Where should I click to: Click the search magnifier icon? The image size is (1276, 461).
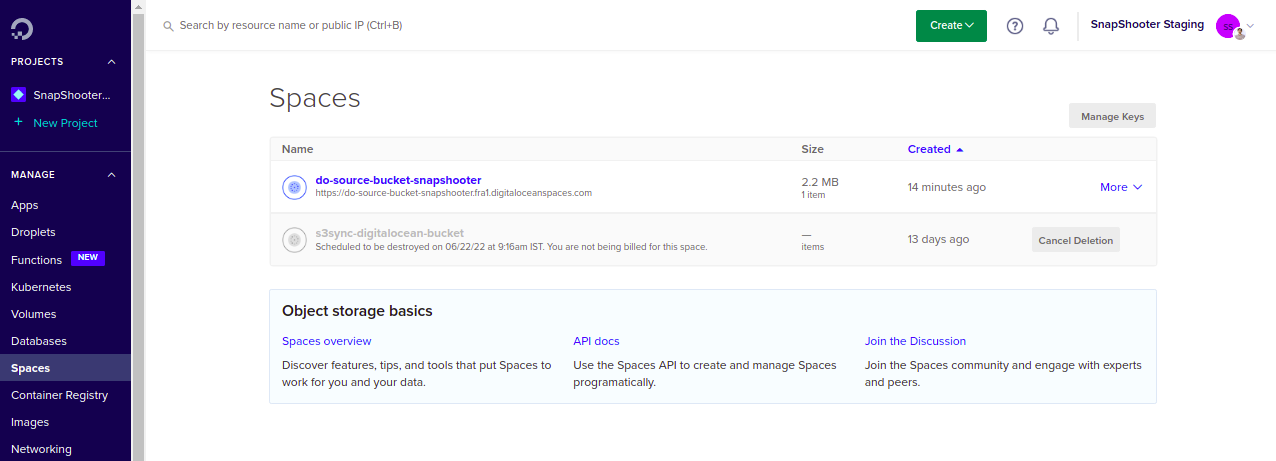click(168, 25)
